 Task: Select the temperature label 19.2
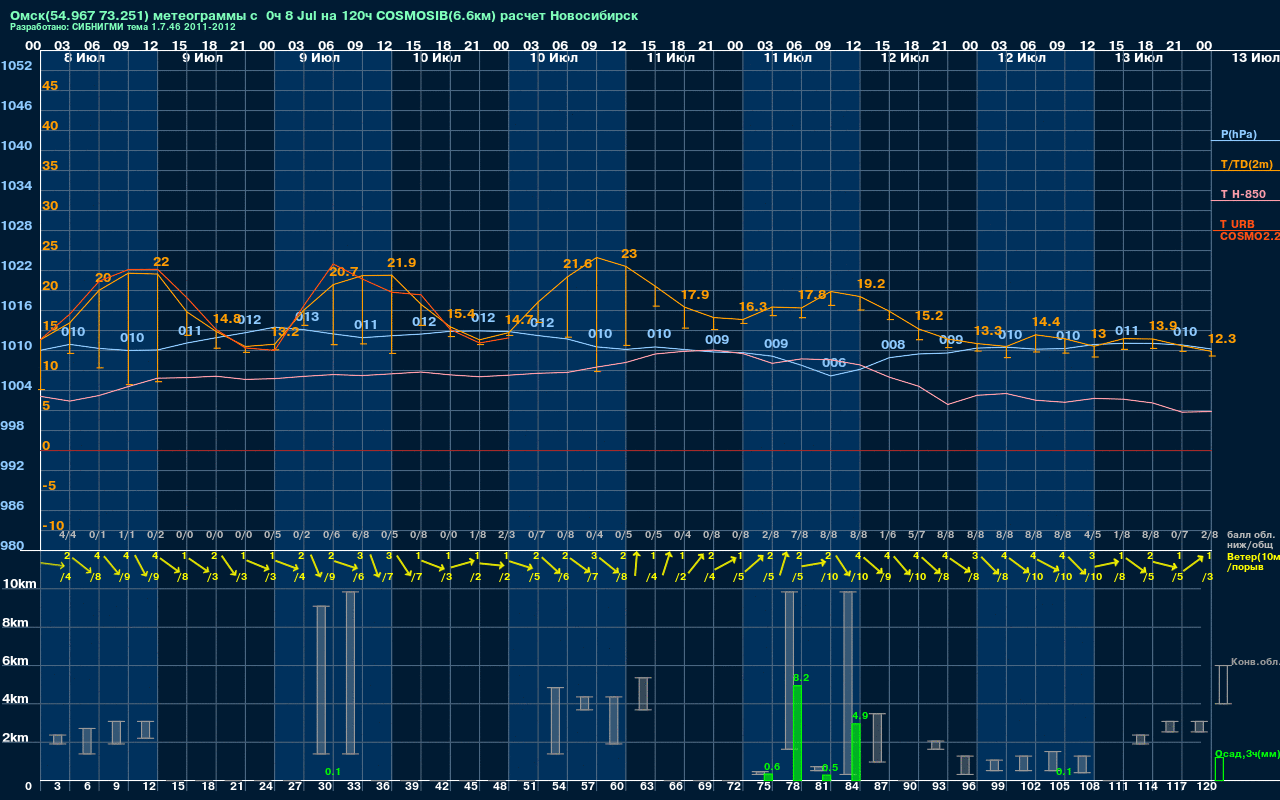point(871,284)
